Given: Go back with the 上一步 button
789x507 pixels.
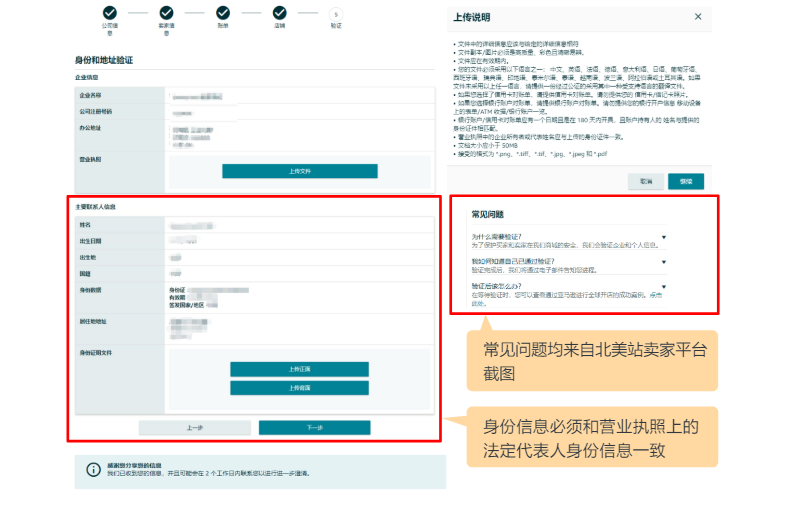Looking at the screenshot, I should (195, 427).
